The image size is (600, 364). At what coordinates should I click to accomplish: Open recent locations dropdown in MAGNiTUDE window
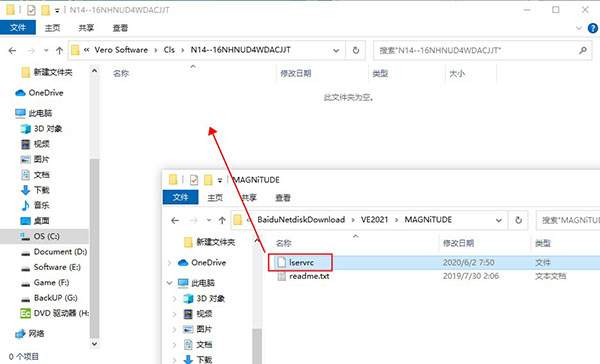click(209, 220)
